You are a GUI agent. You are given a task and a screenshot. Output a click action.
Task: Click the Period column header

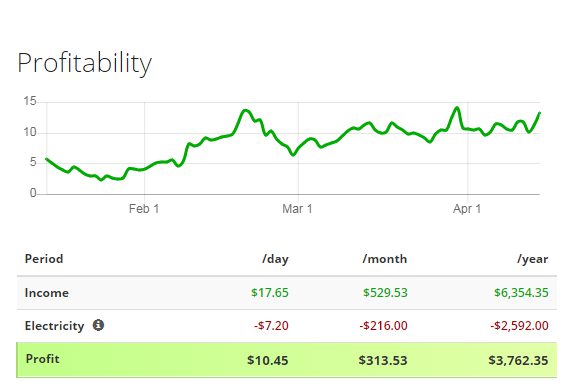coord(44,259)
